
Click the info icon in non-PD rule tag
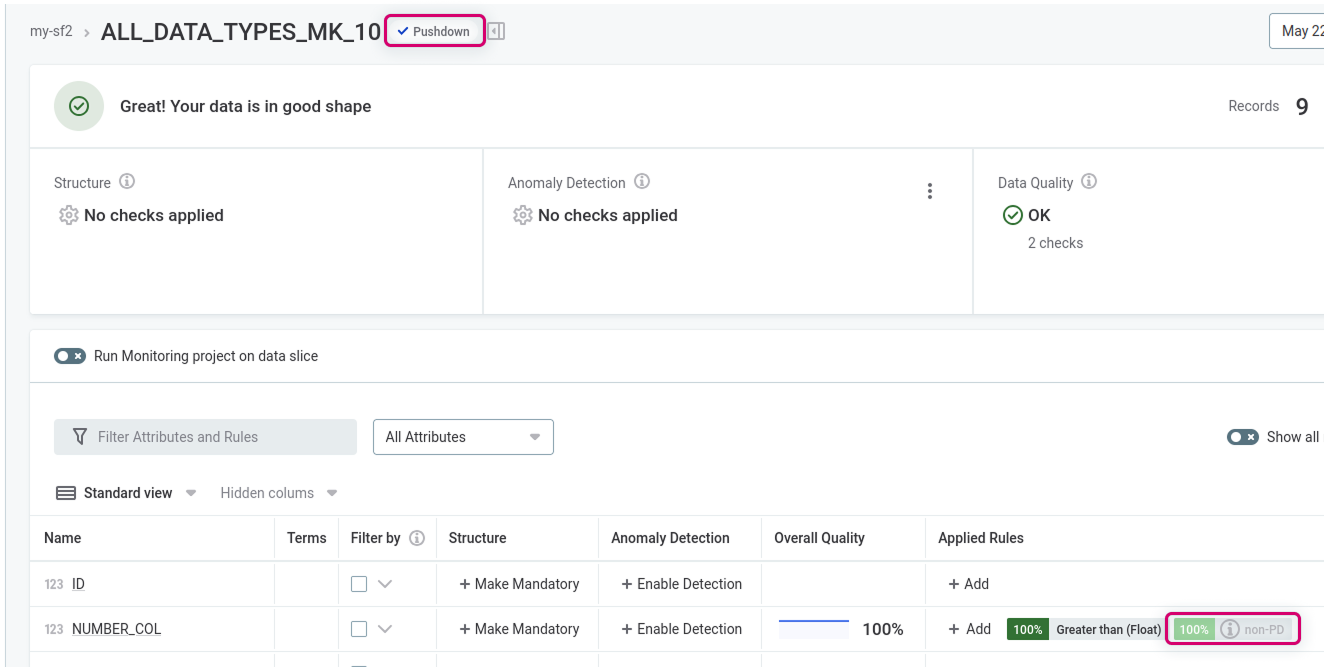pos(1230,629)
